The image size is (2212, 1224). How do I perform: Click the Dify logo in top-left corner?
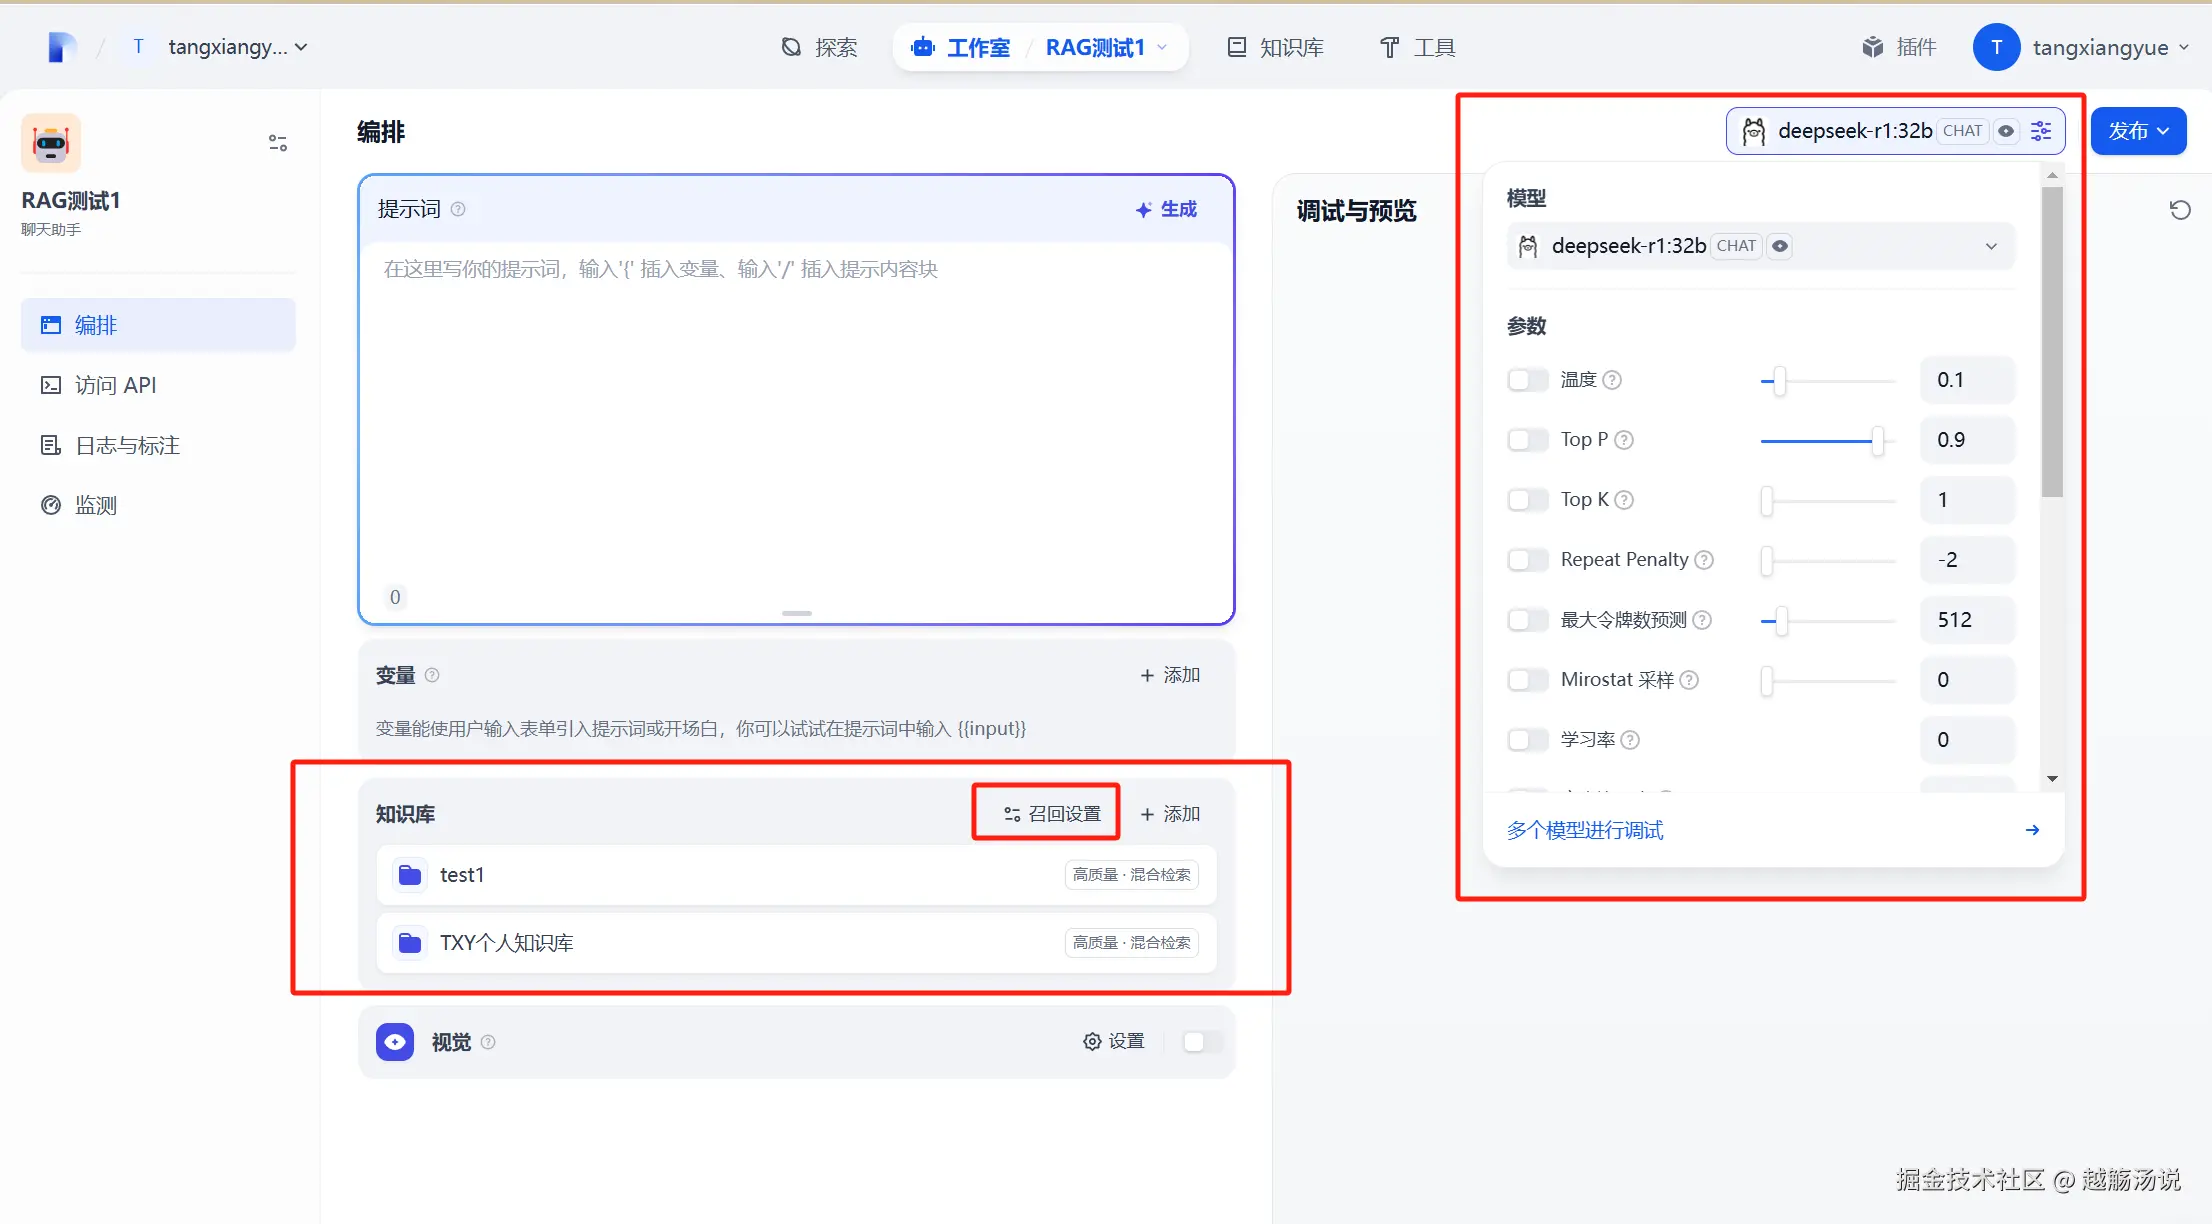click(62, 47)
